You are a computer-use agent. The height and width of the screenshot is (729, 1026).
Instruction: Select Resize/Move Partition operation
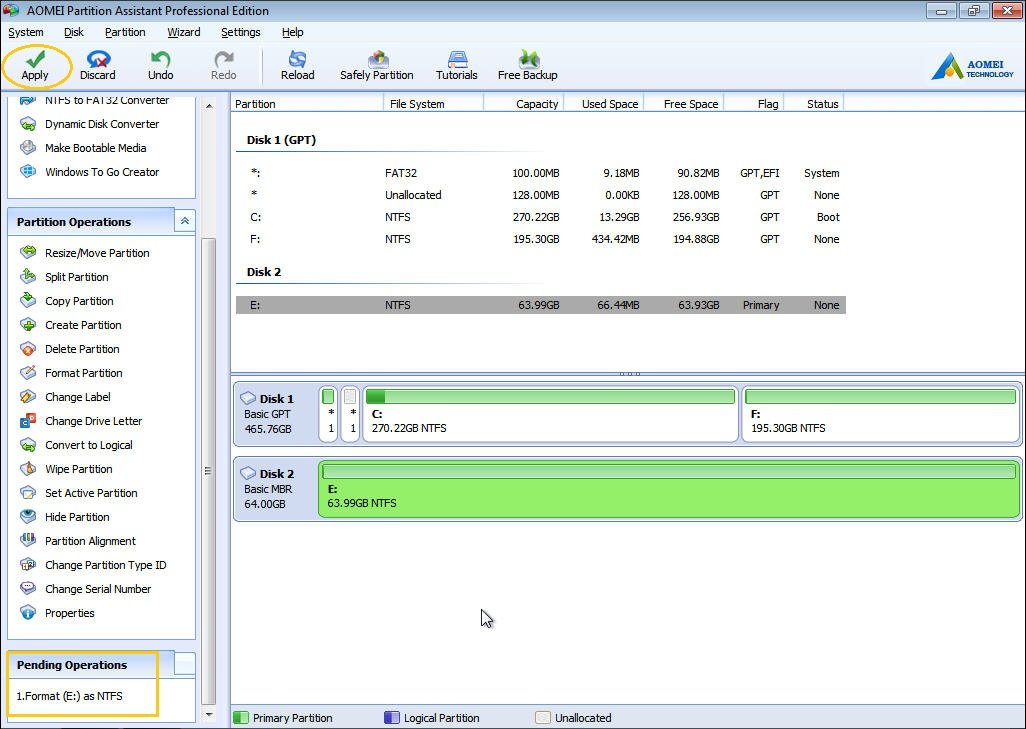click(97, 253)
